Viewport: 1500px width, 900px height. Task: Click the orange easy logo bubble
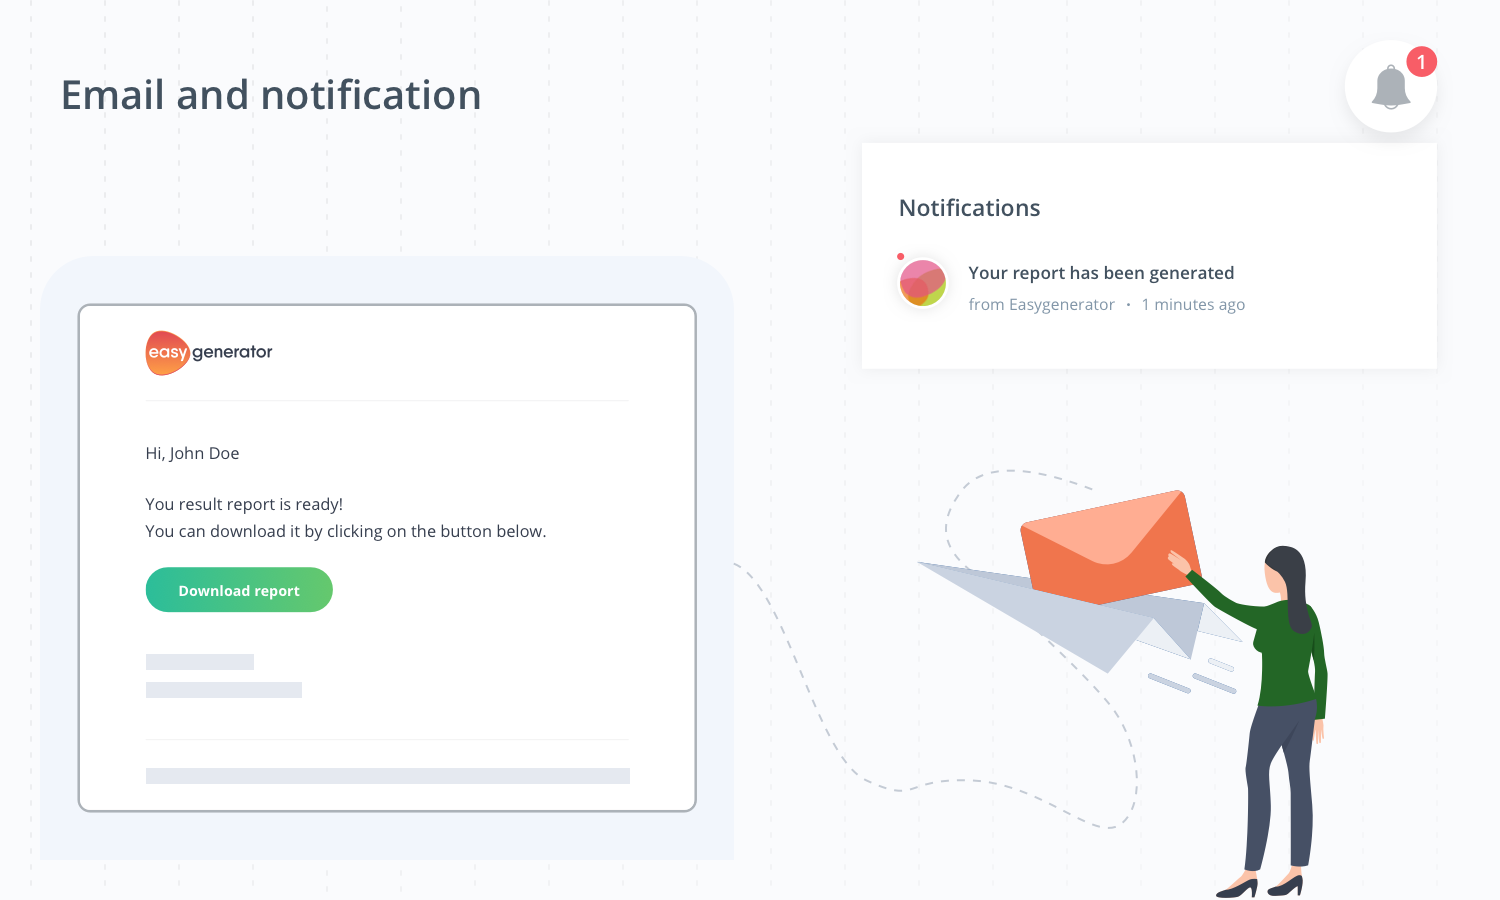click(167, 353)
